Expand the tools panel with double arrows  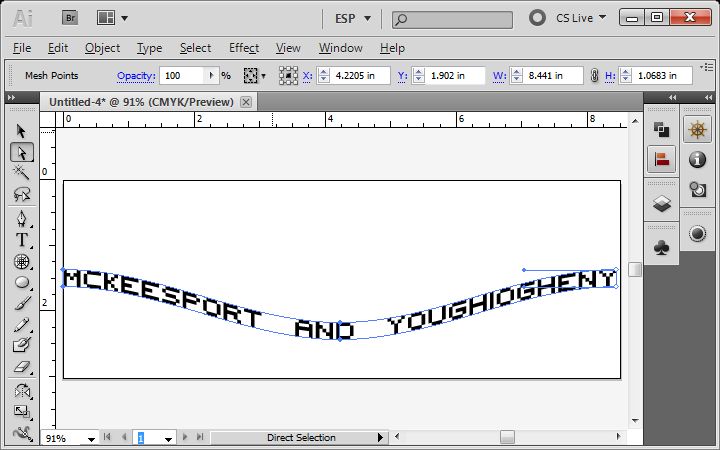click(x=11, y=97)
